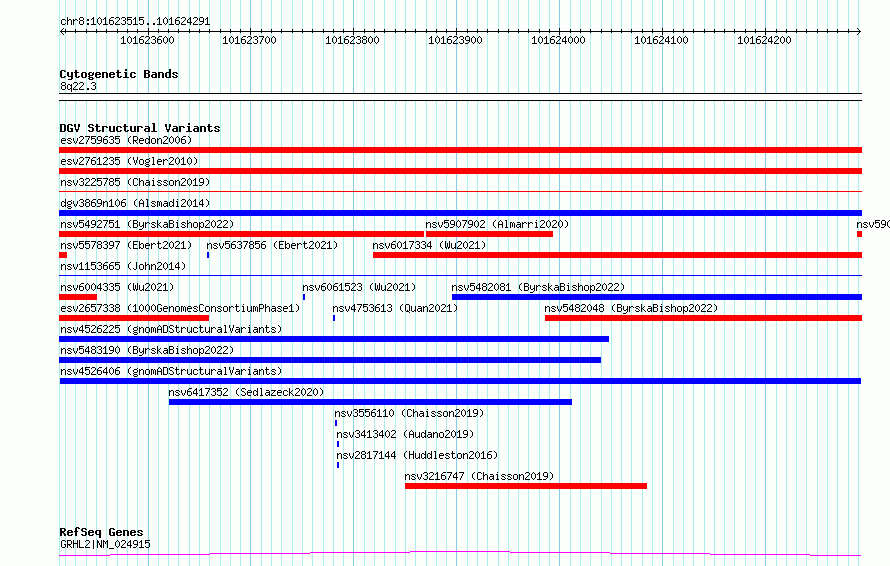Click the Cytogenetic Bands track heading
The image size is (890, 566).
(119, 74)
